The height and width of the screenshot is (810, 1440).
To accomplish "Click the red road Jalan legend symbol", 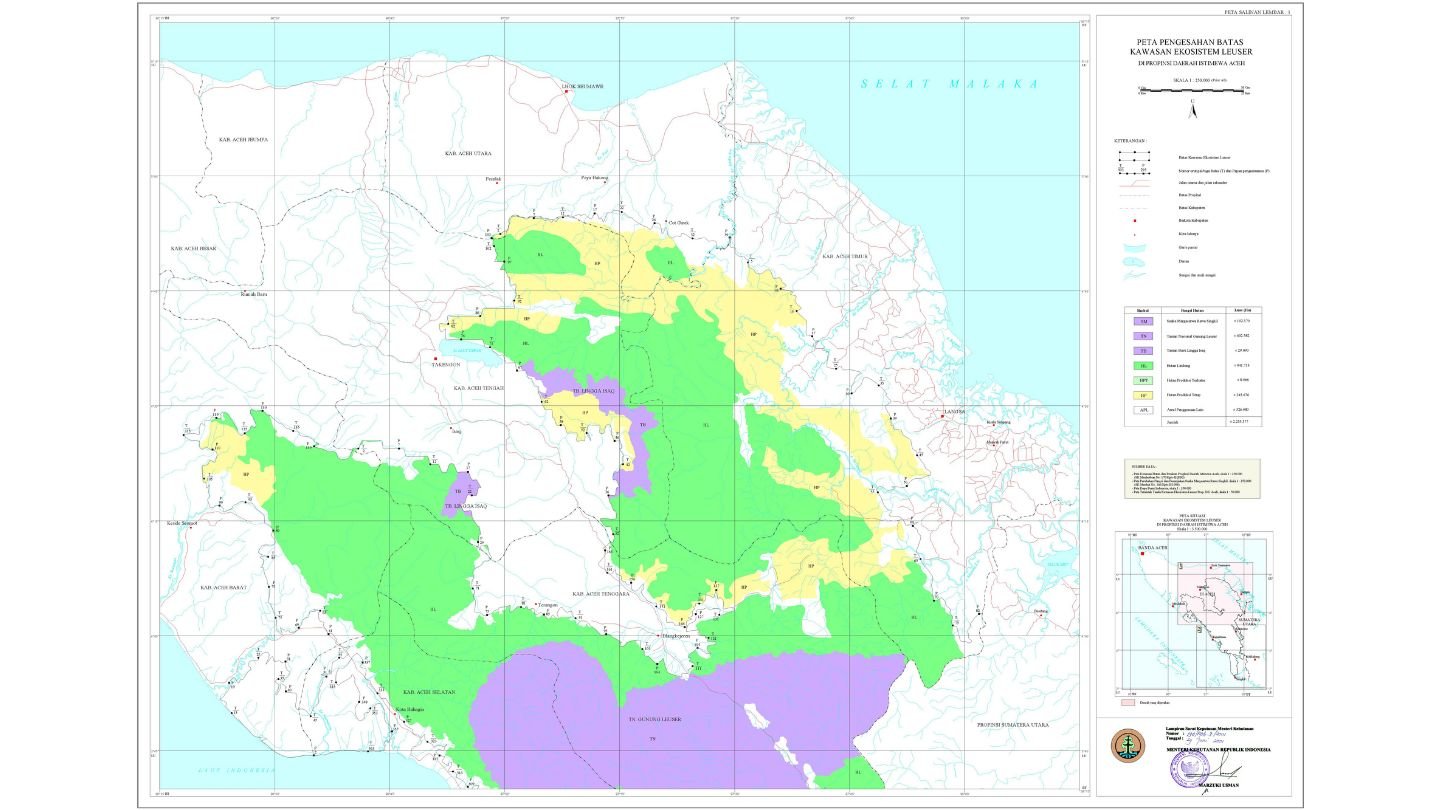I will coord(1135,183).
